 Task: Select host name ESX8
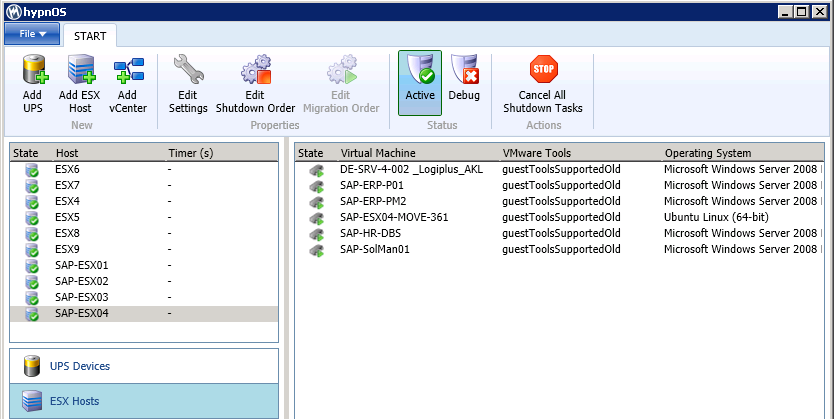[x=67, y=233]
